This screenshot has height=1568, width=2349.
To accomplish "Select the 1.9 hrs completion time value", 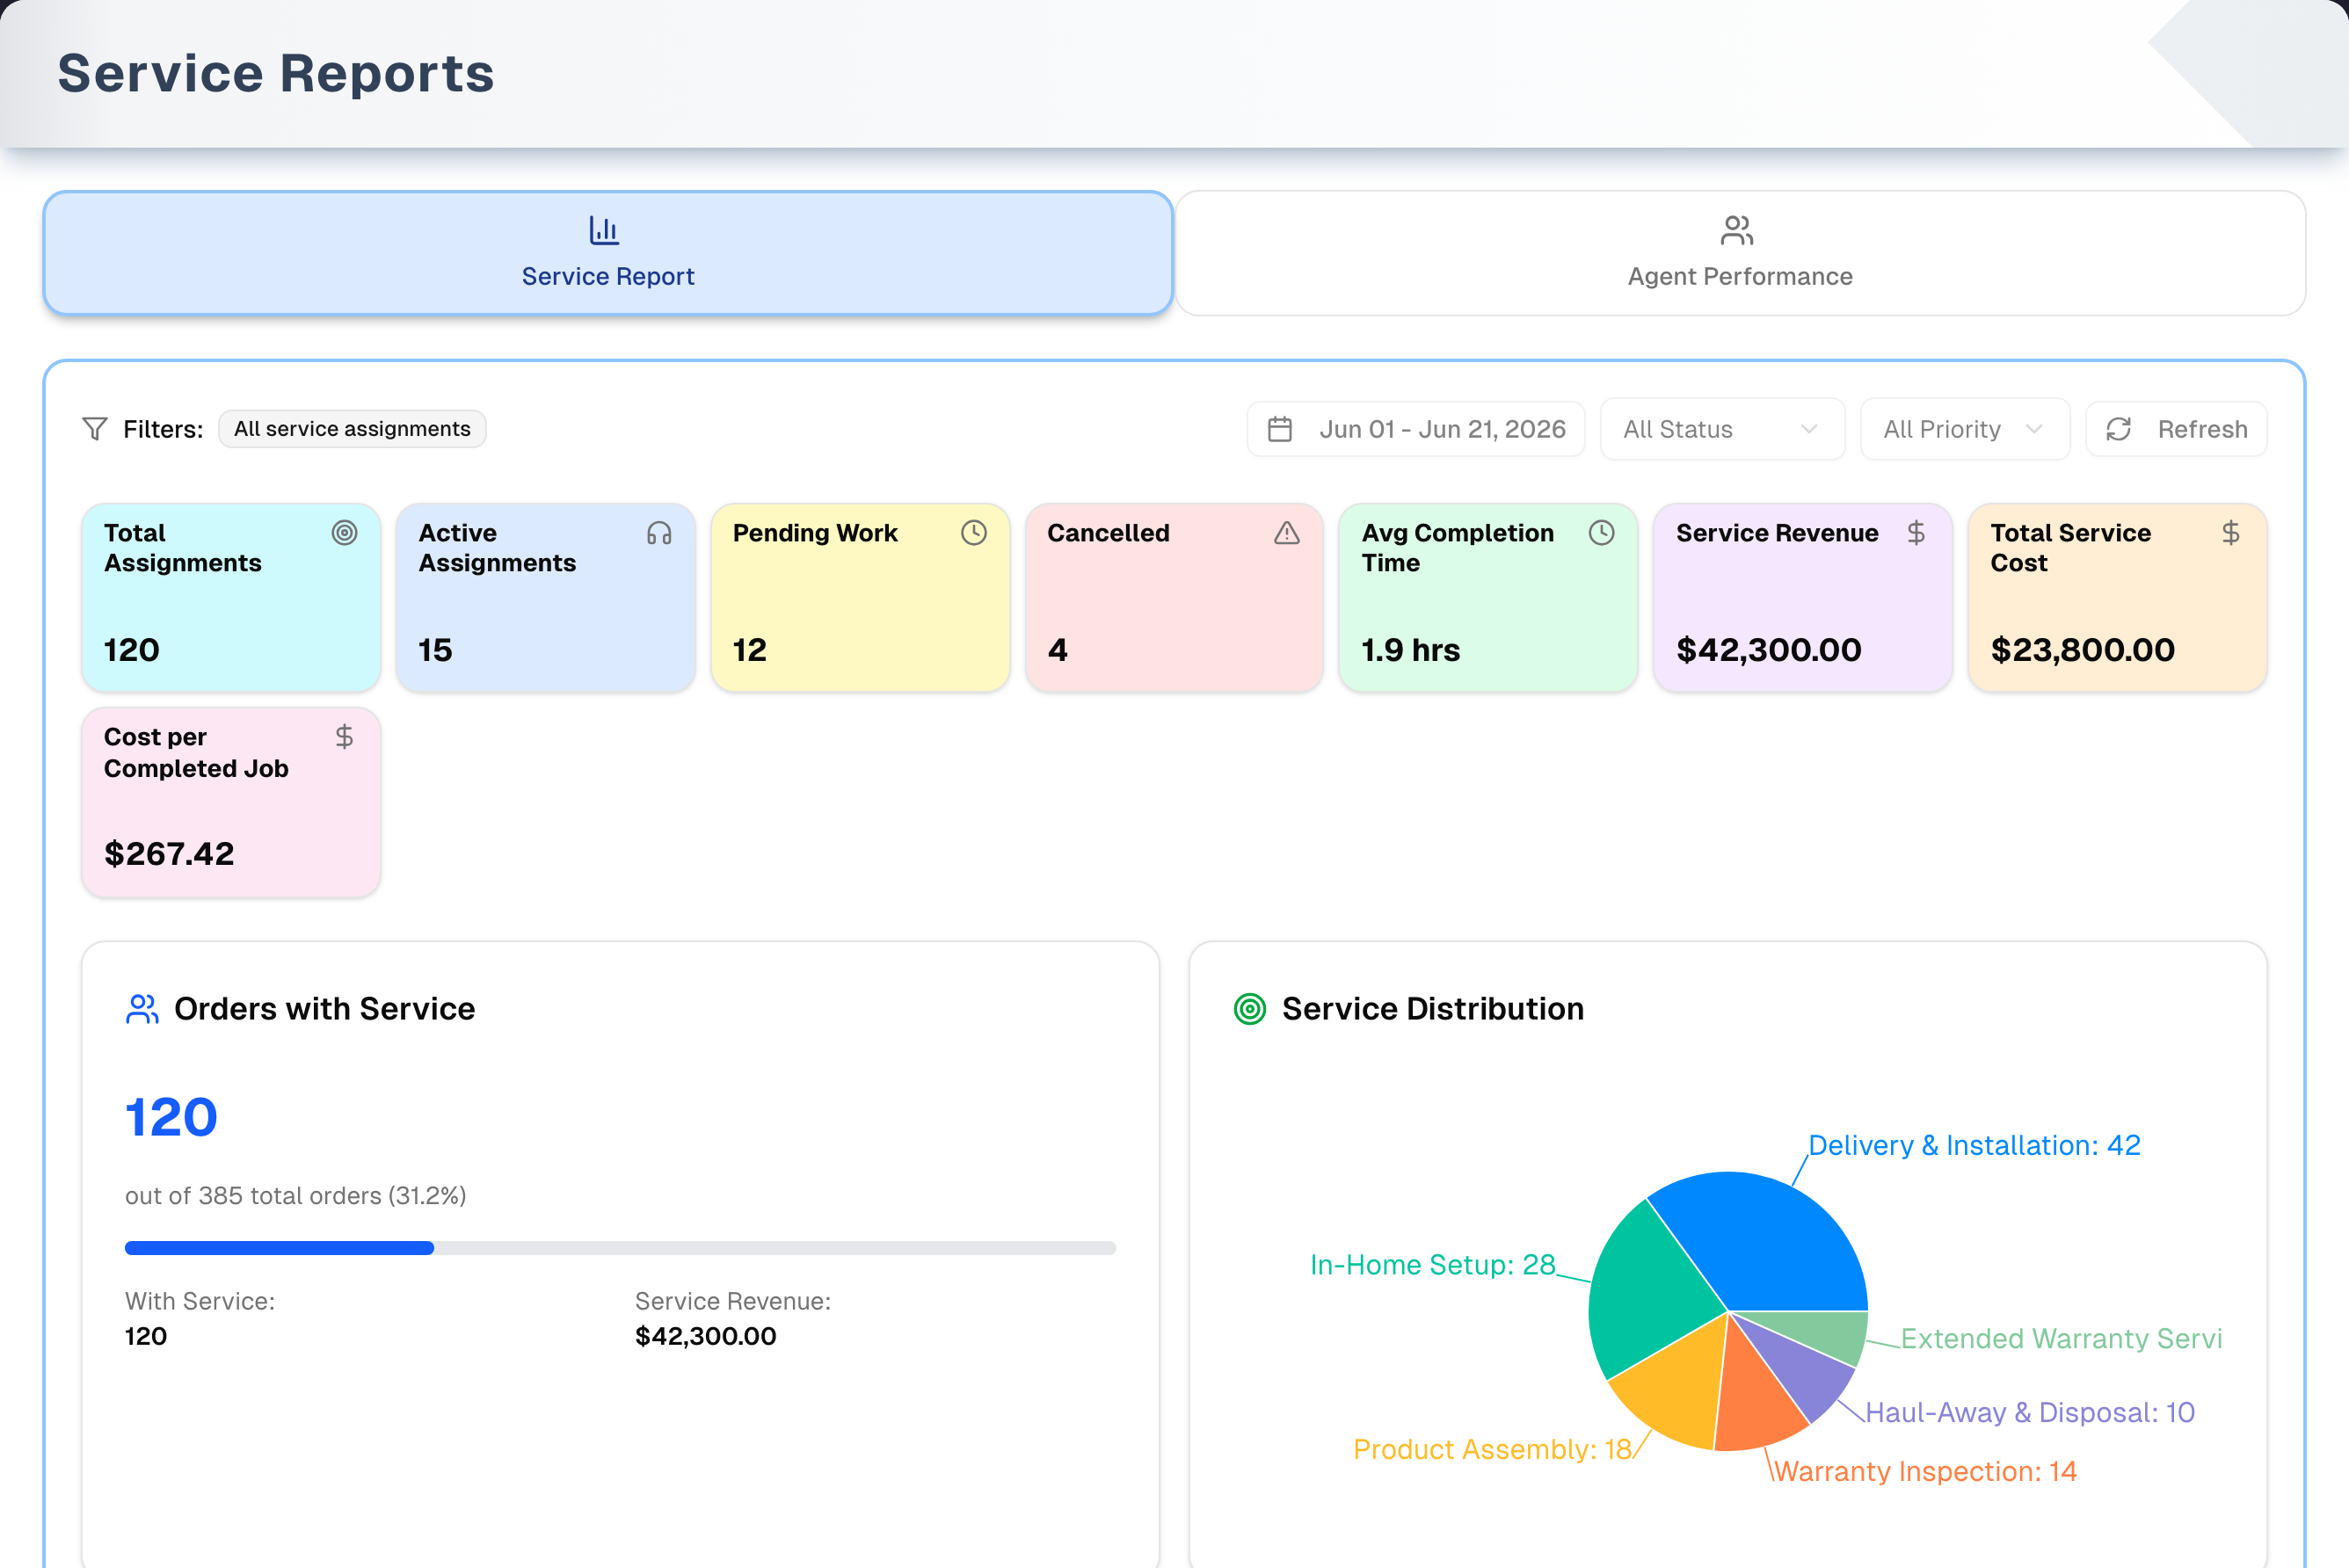I will coord(1411,650).
